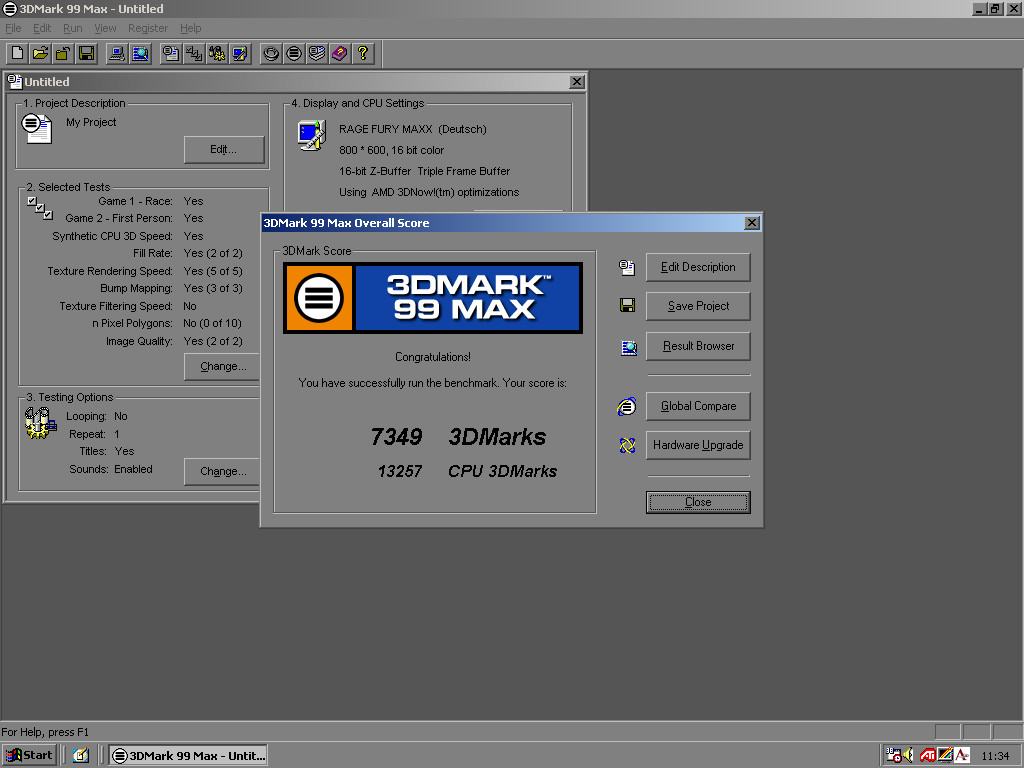Click 'For Help, press F1' status text
Image resolution: width=1024 pixels, height=768 pixels.
point(45,732)
